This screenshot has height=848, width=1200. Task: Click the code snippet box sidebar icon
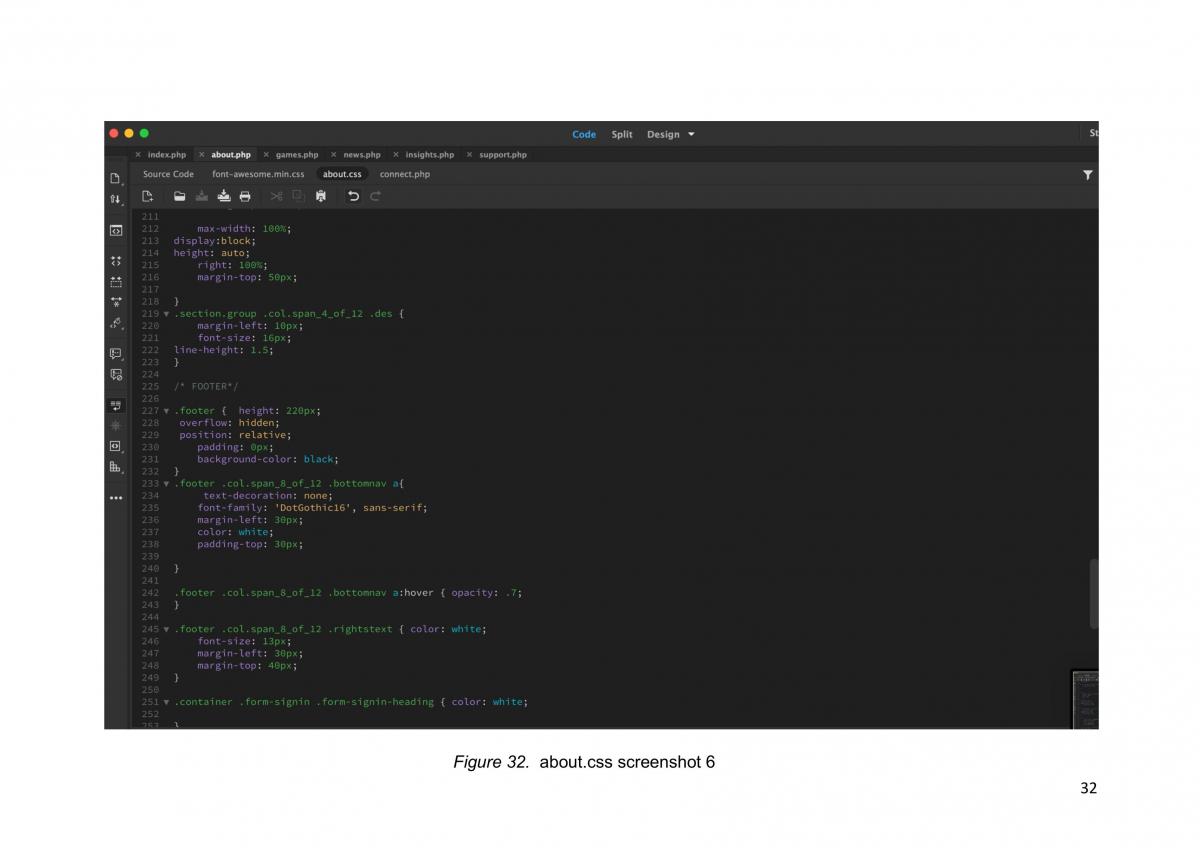click(116, 445)
